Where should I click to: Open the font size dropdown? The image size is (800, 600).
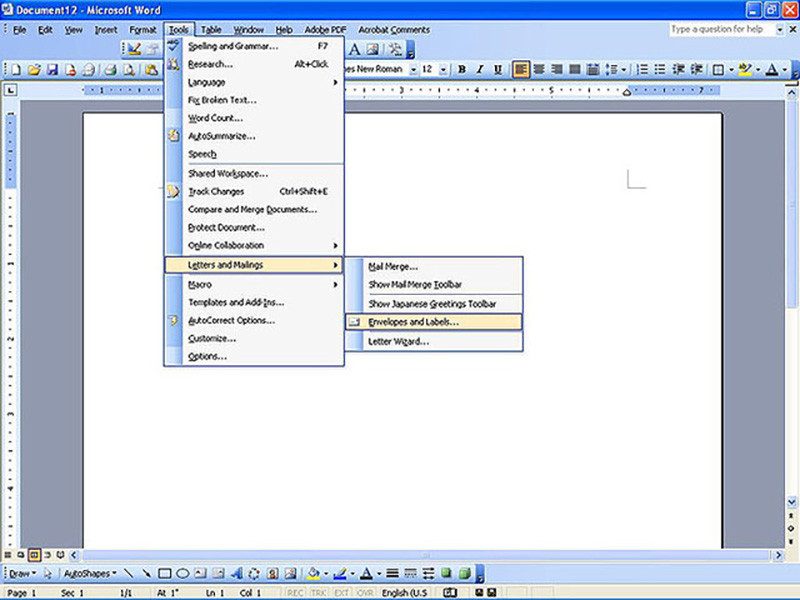(443, 69)
